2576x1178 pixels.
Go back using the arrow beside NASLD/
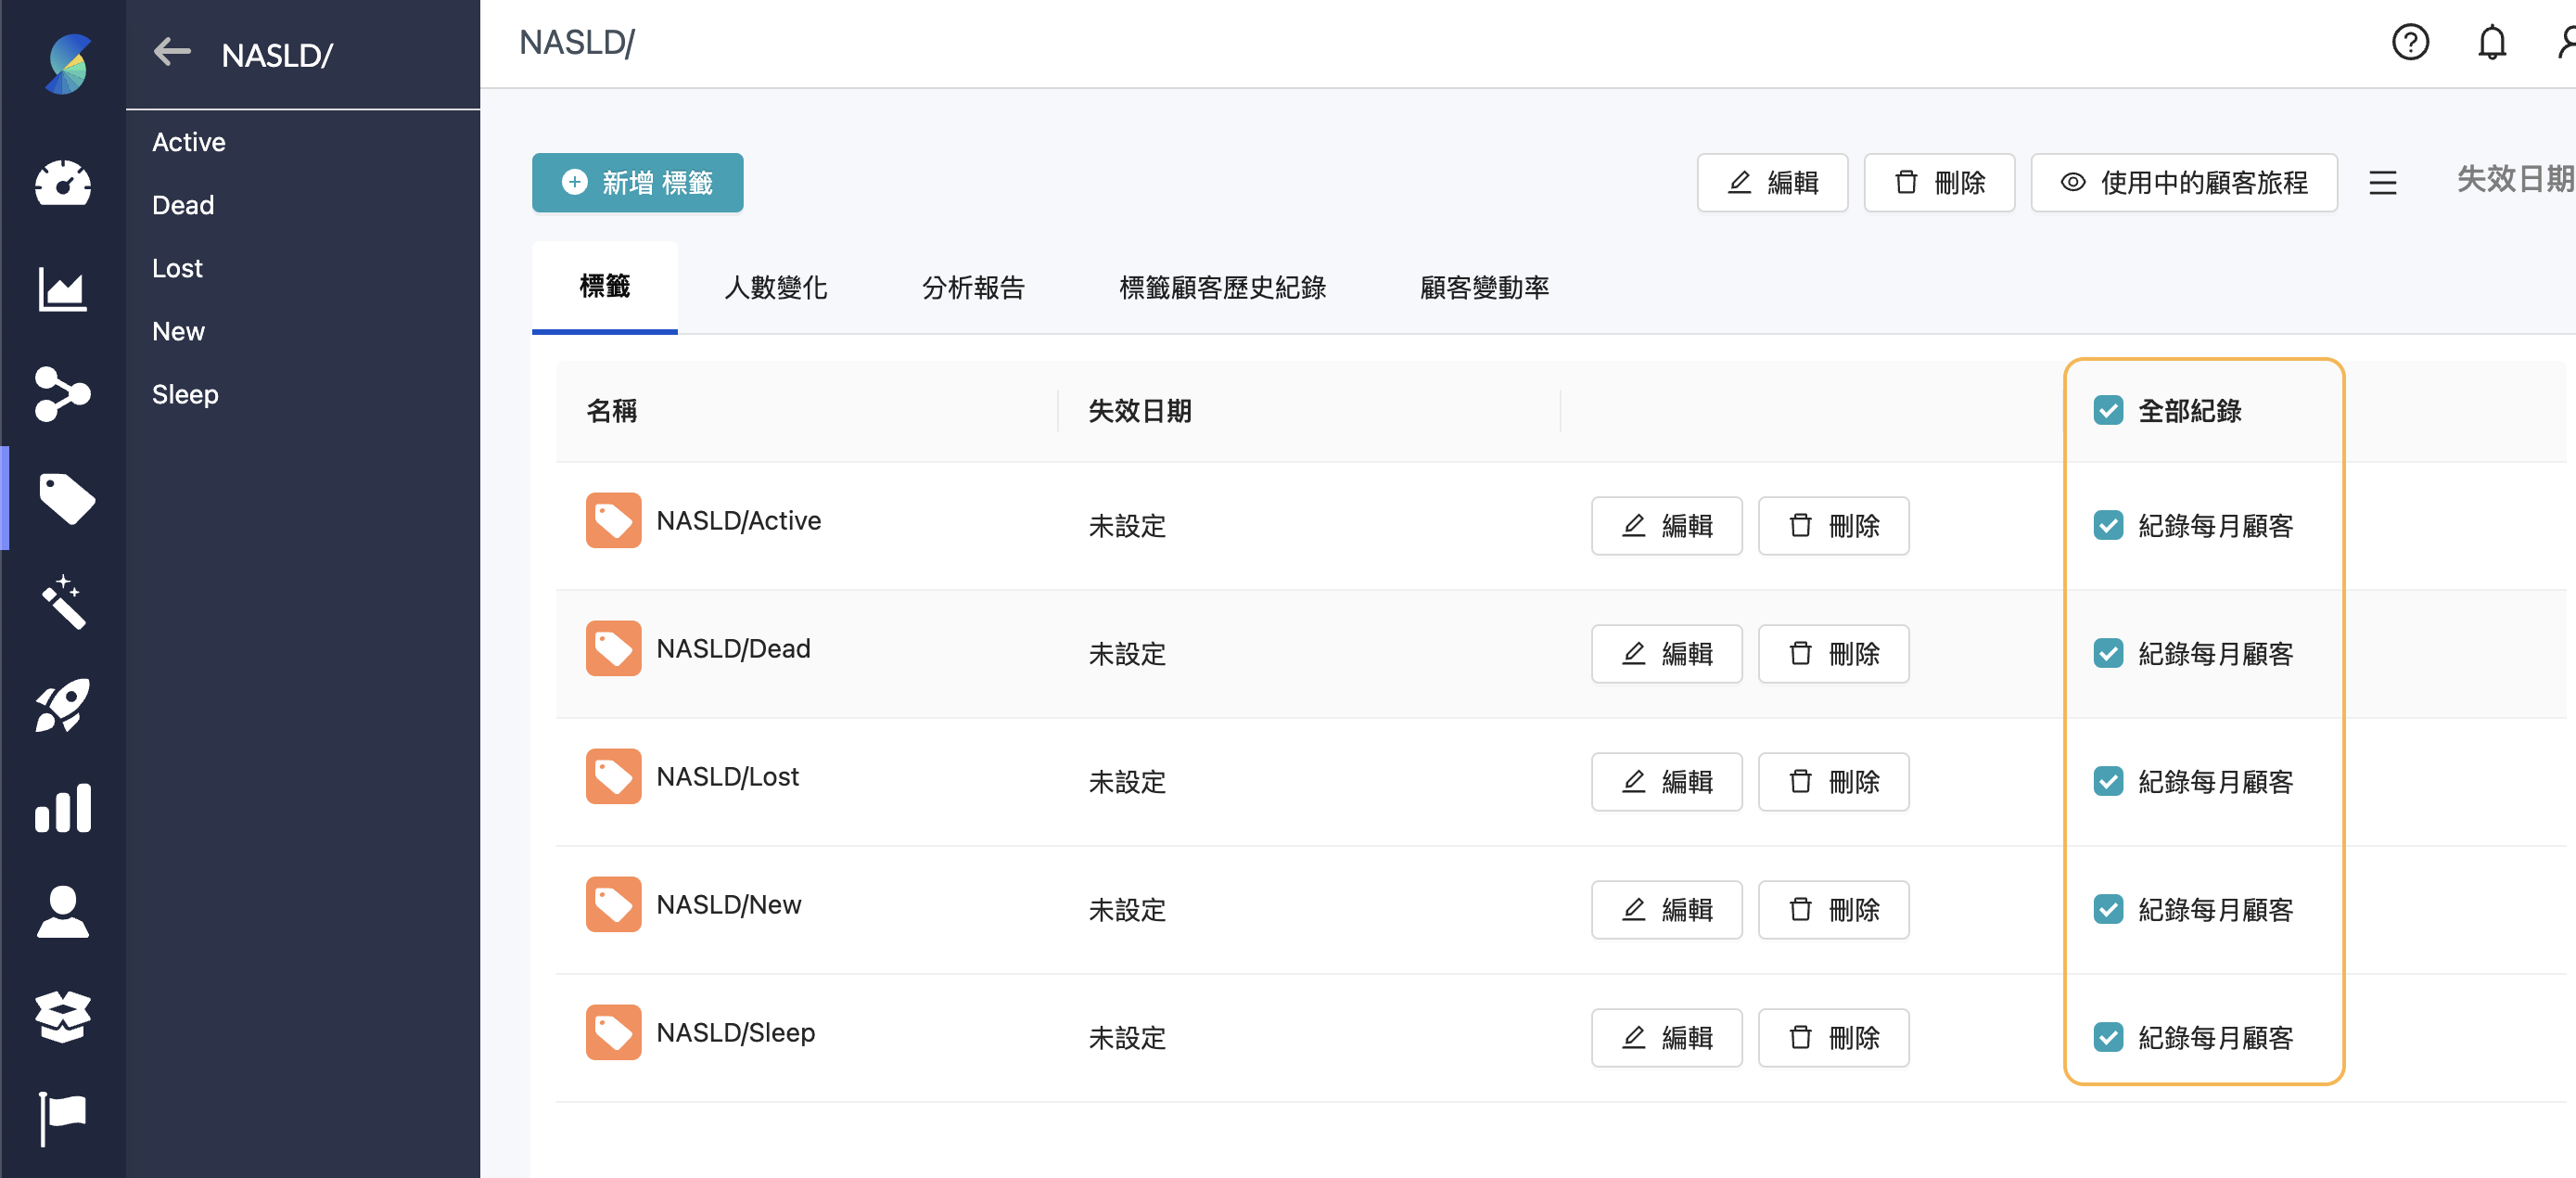click(x=172, y=52)
